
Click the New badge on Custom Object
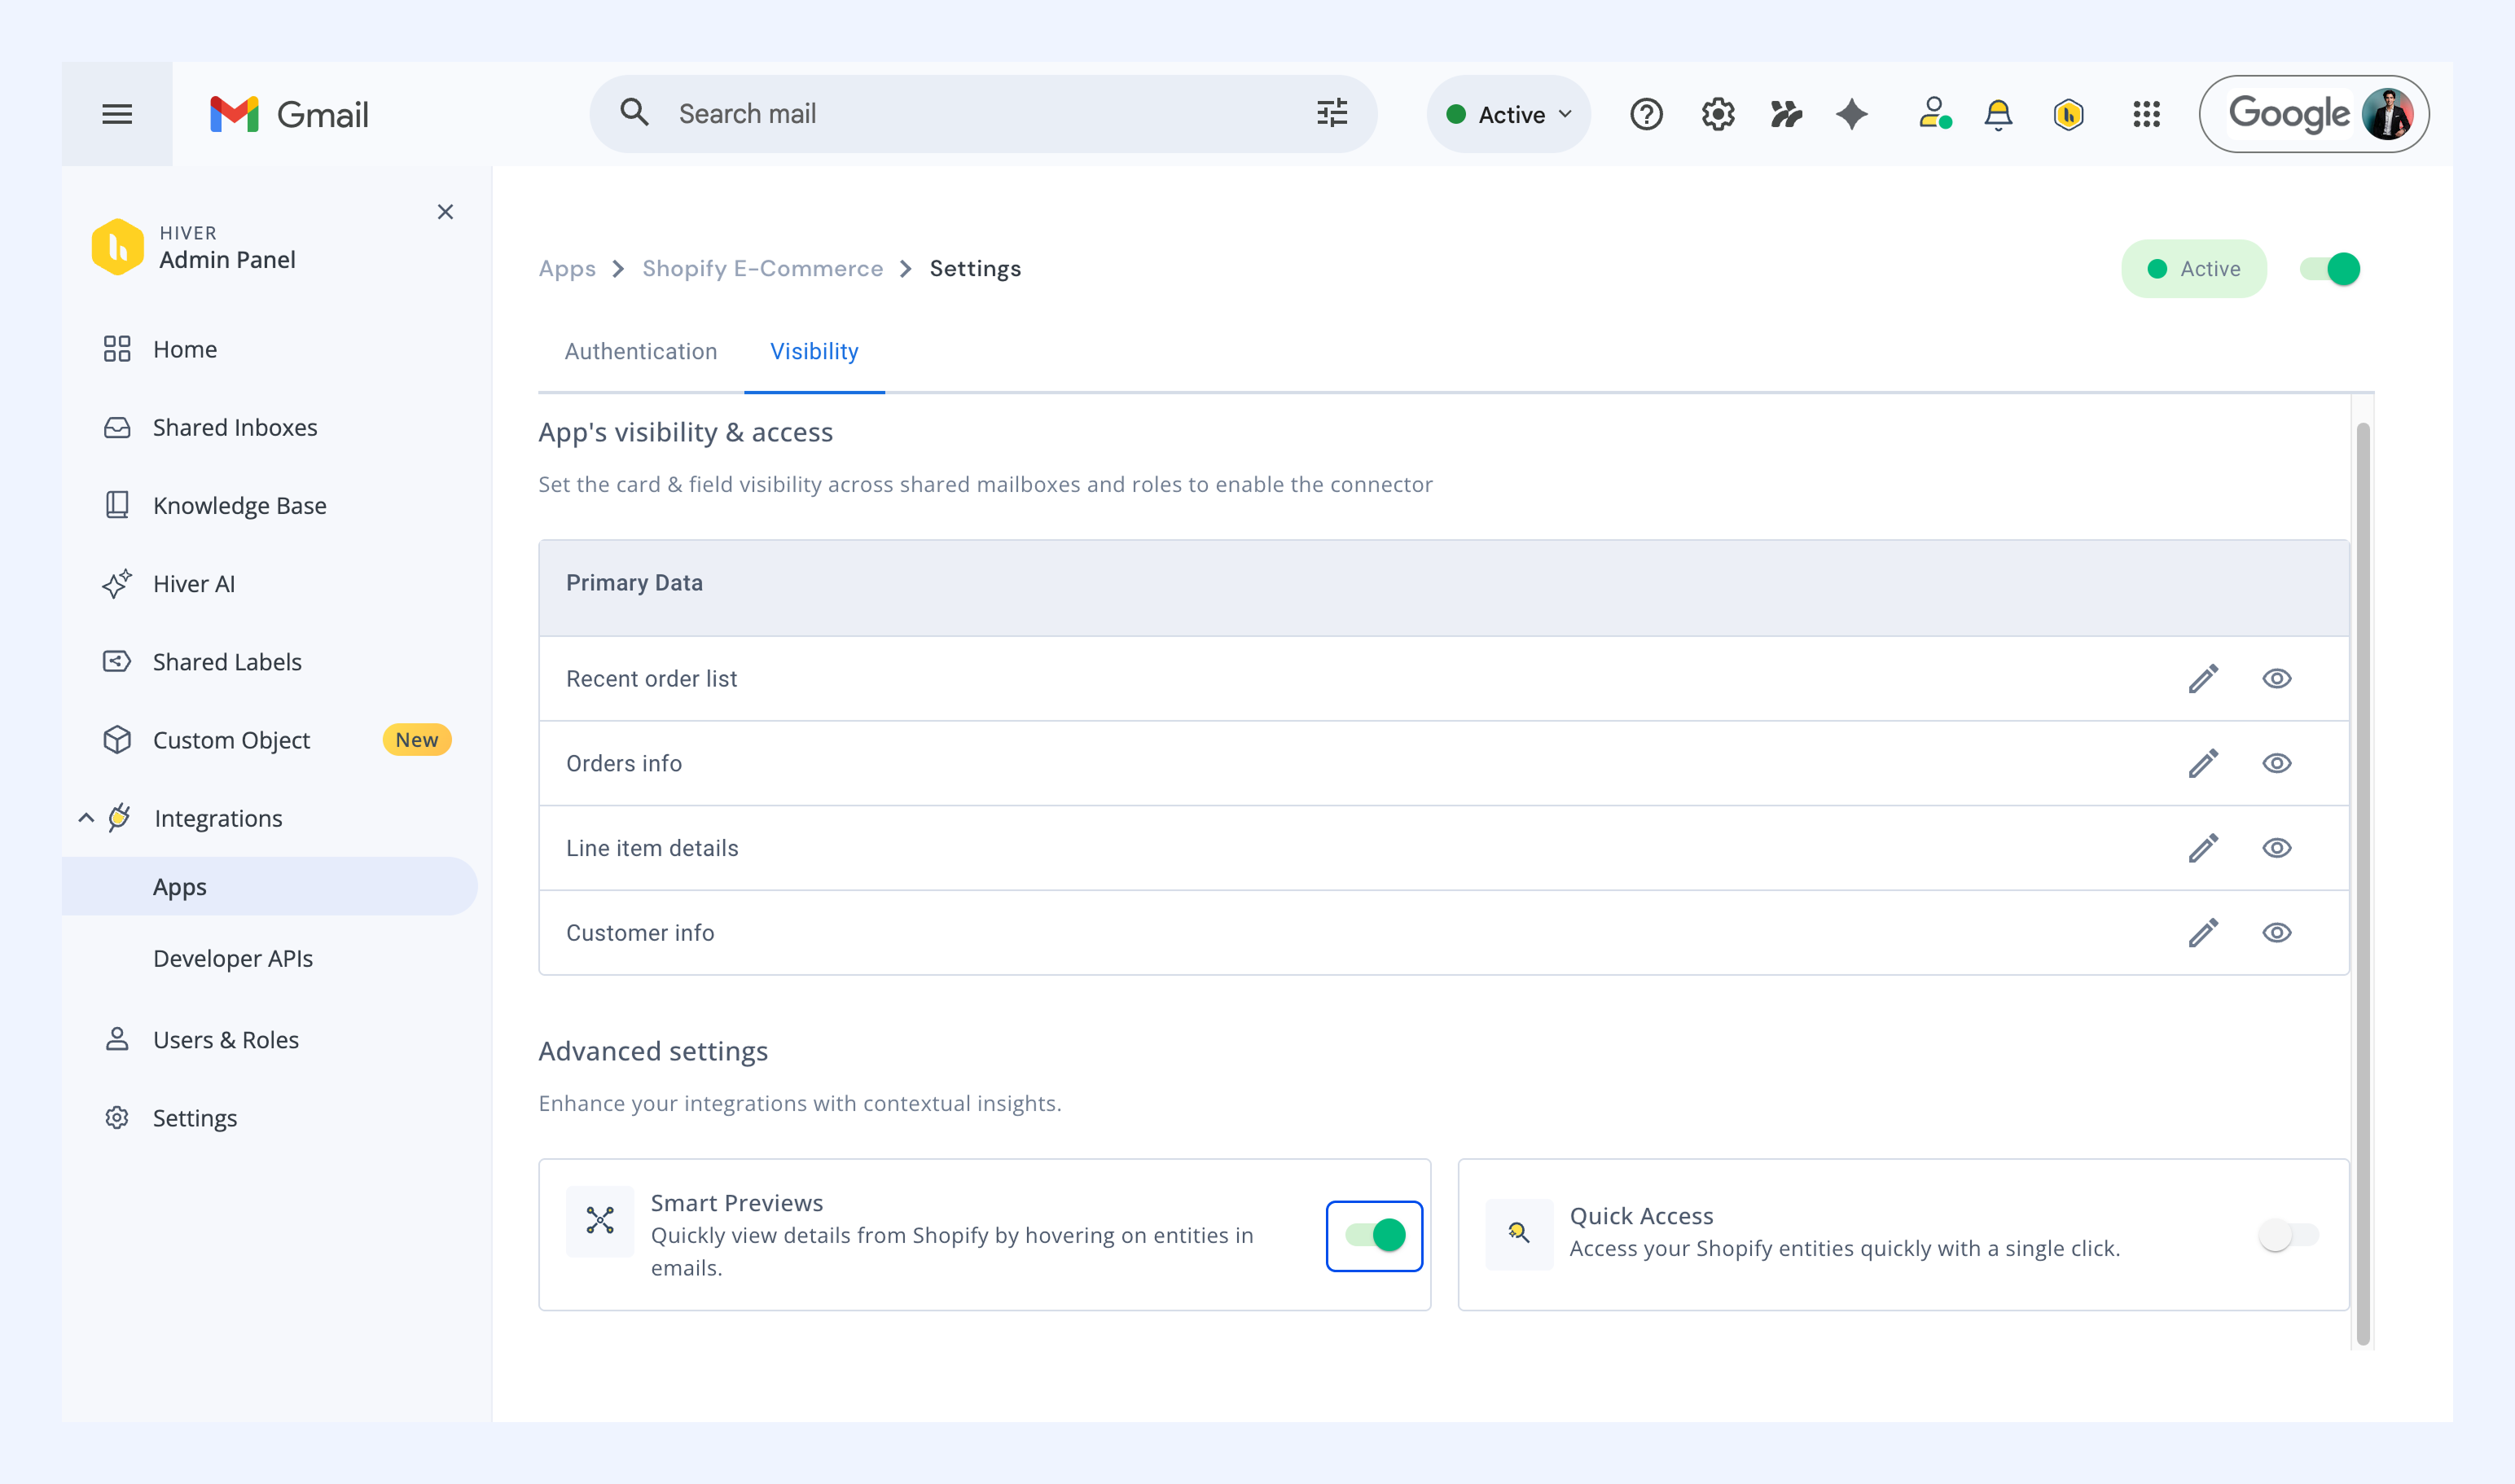tap(417, 740)
